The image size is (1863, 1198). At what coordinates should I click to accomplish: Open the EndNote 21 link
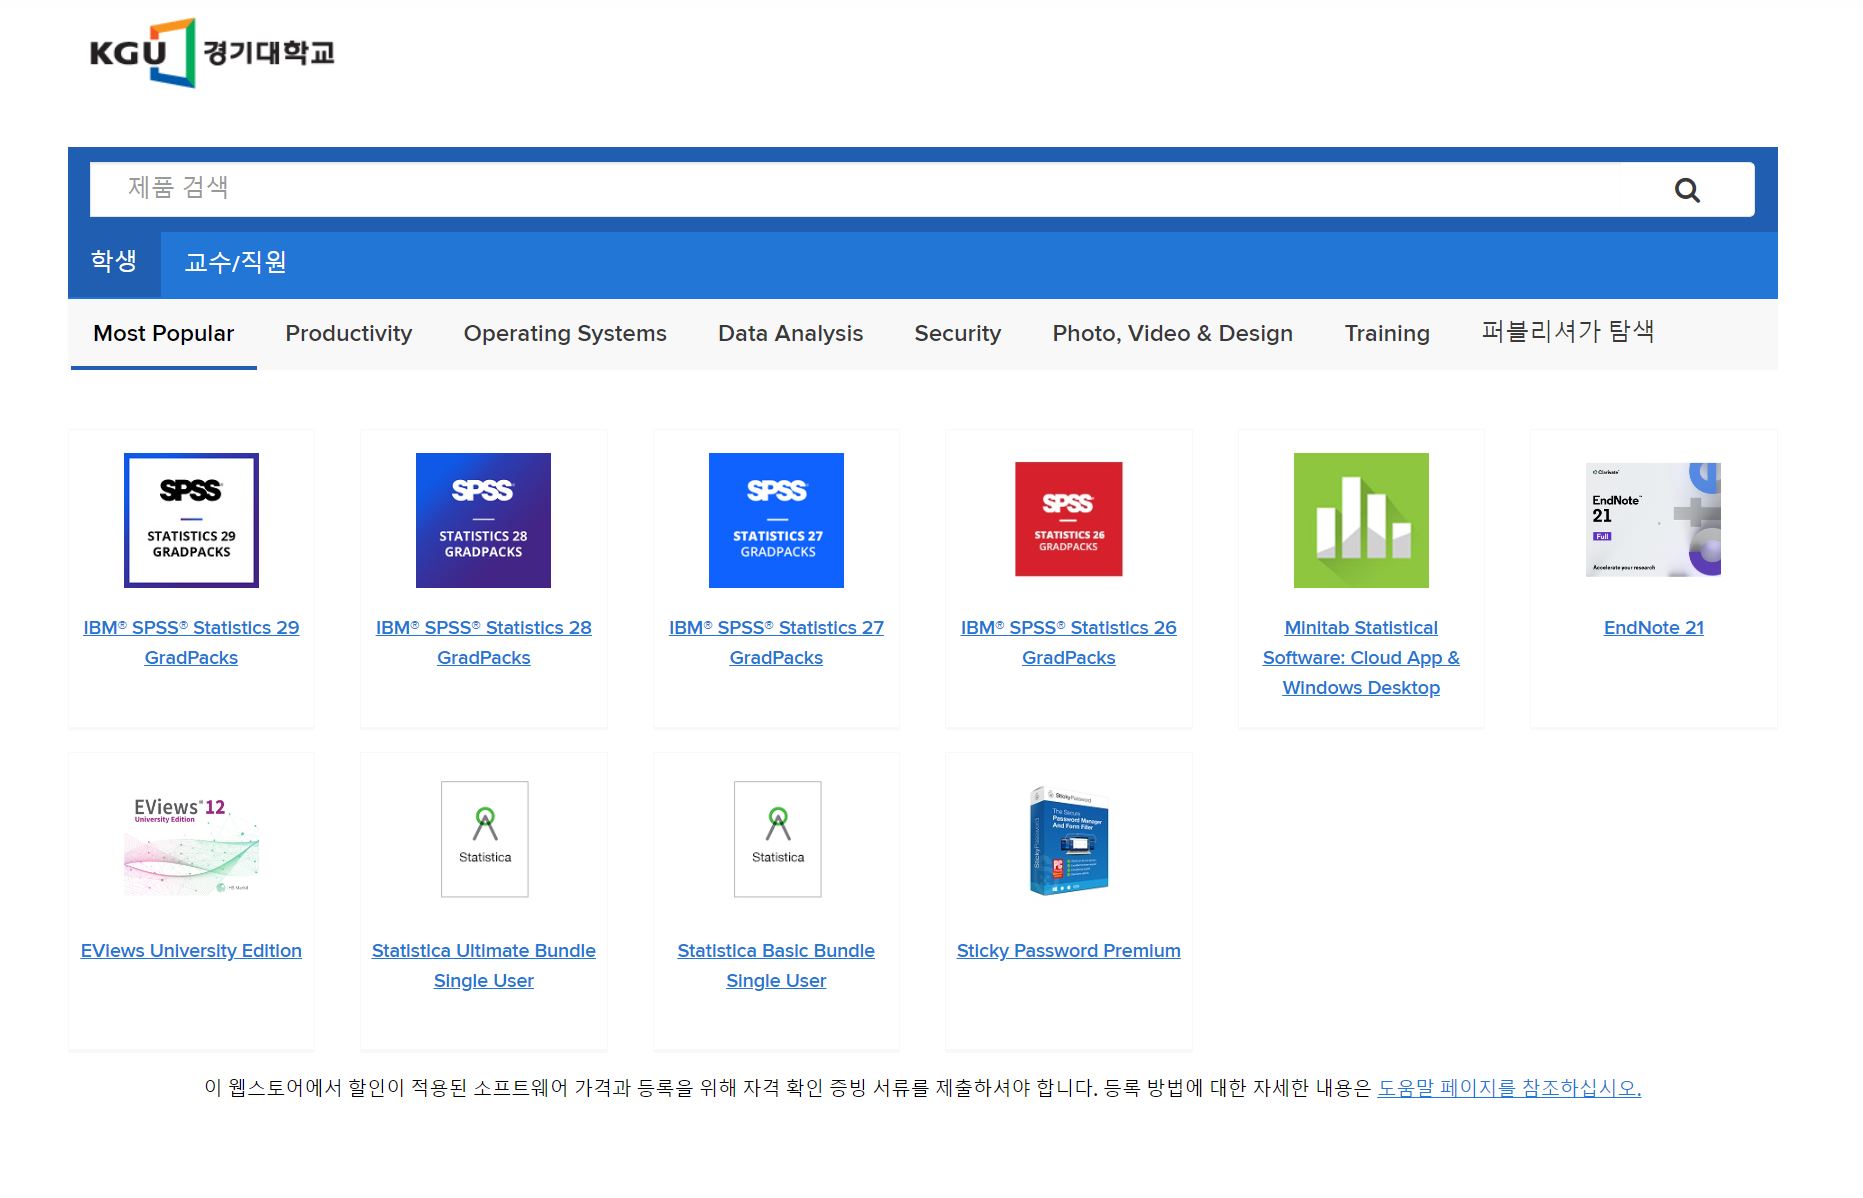[x=1653, y=628]
